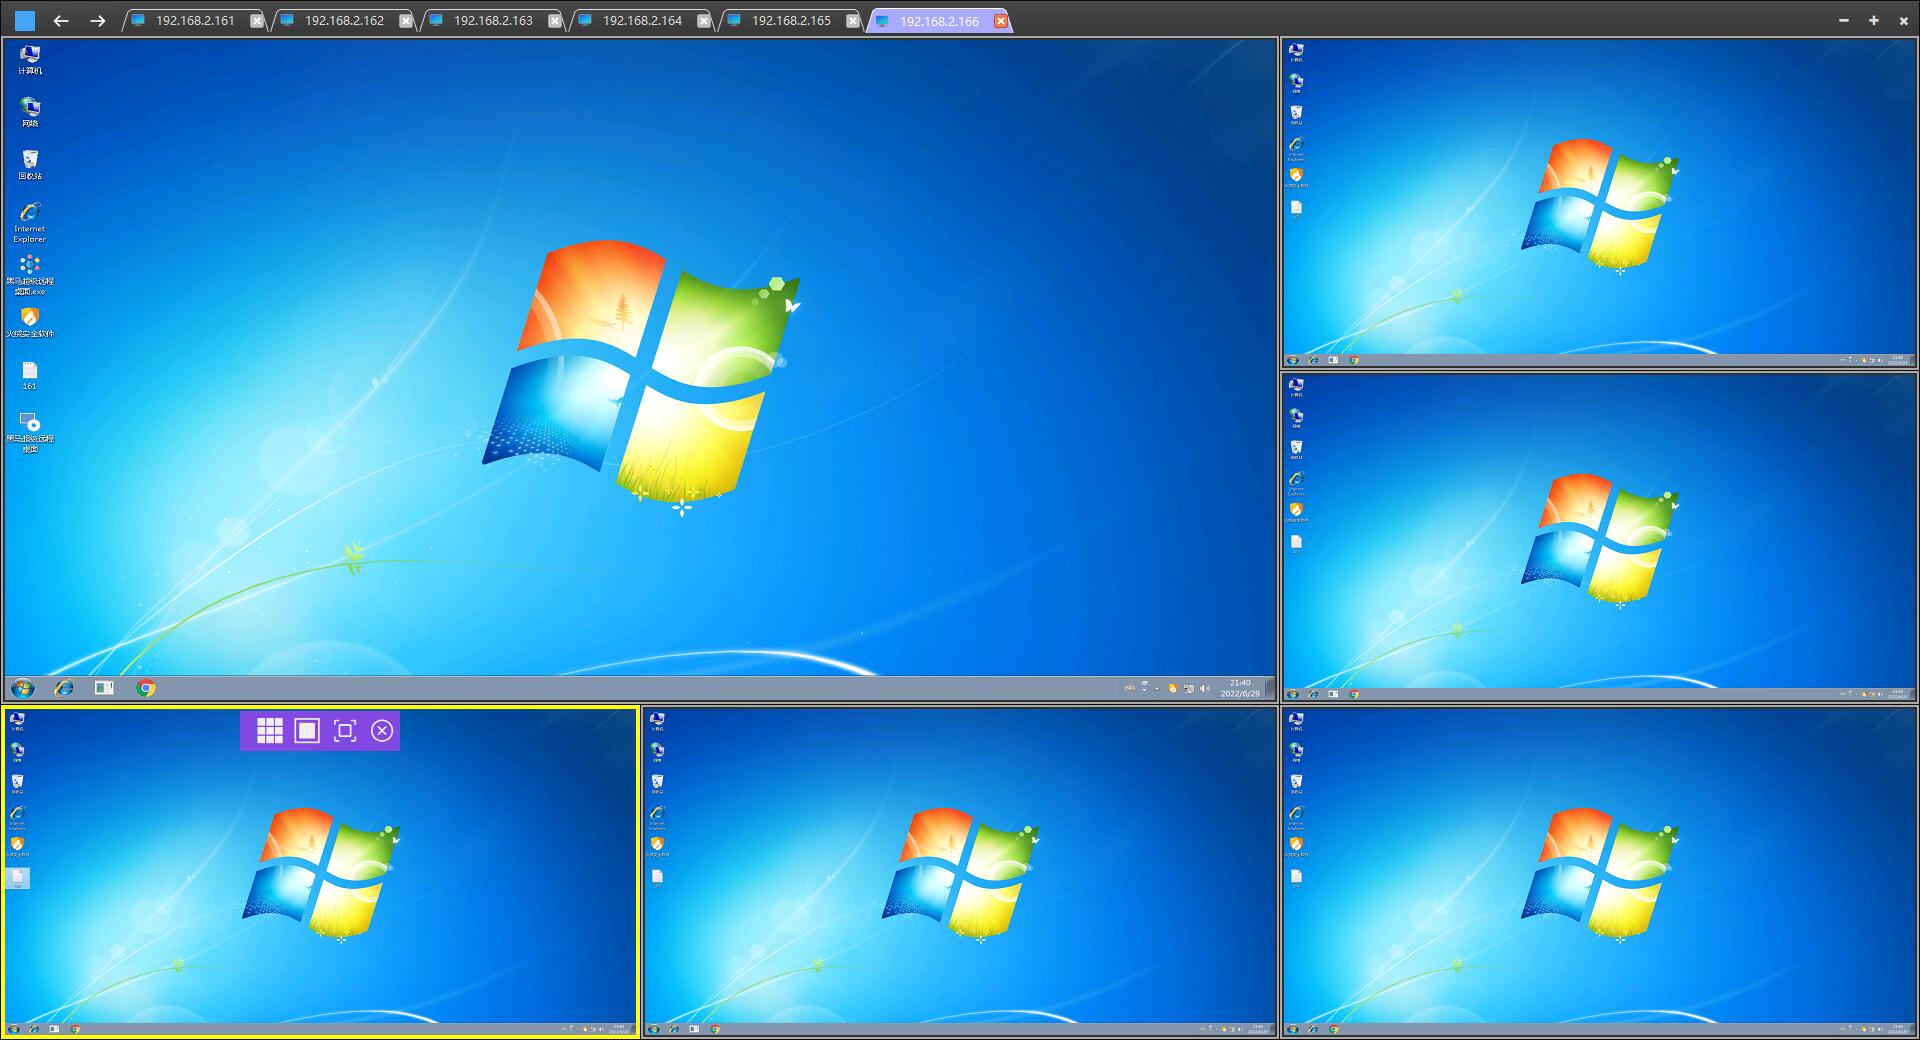
Task: Enter fullscreen mode from purple toolbar
Action: point(345,731)
